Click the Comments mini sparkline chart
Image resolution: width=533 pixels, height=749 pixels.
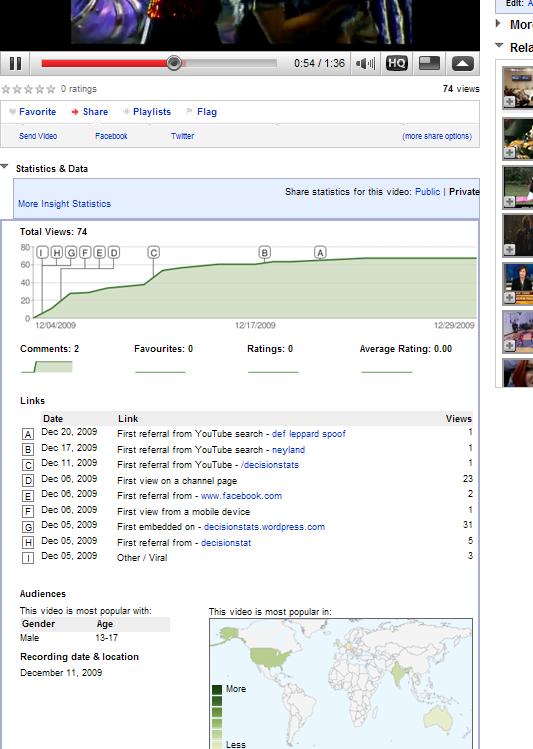coord(46,367)
